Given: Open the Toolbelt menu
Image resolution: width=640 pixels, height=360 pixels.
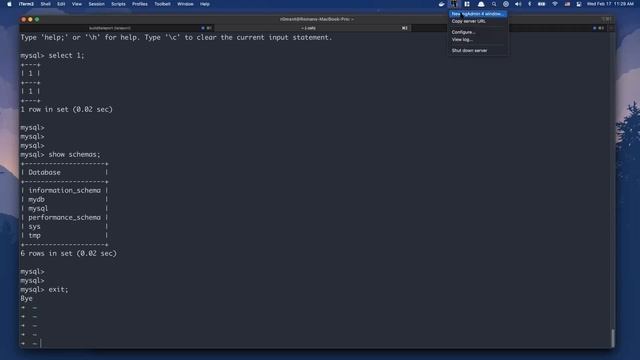Looking at the screenshot, I should [162, 4].
